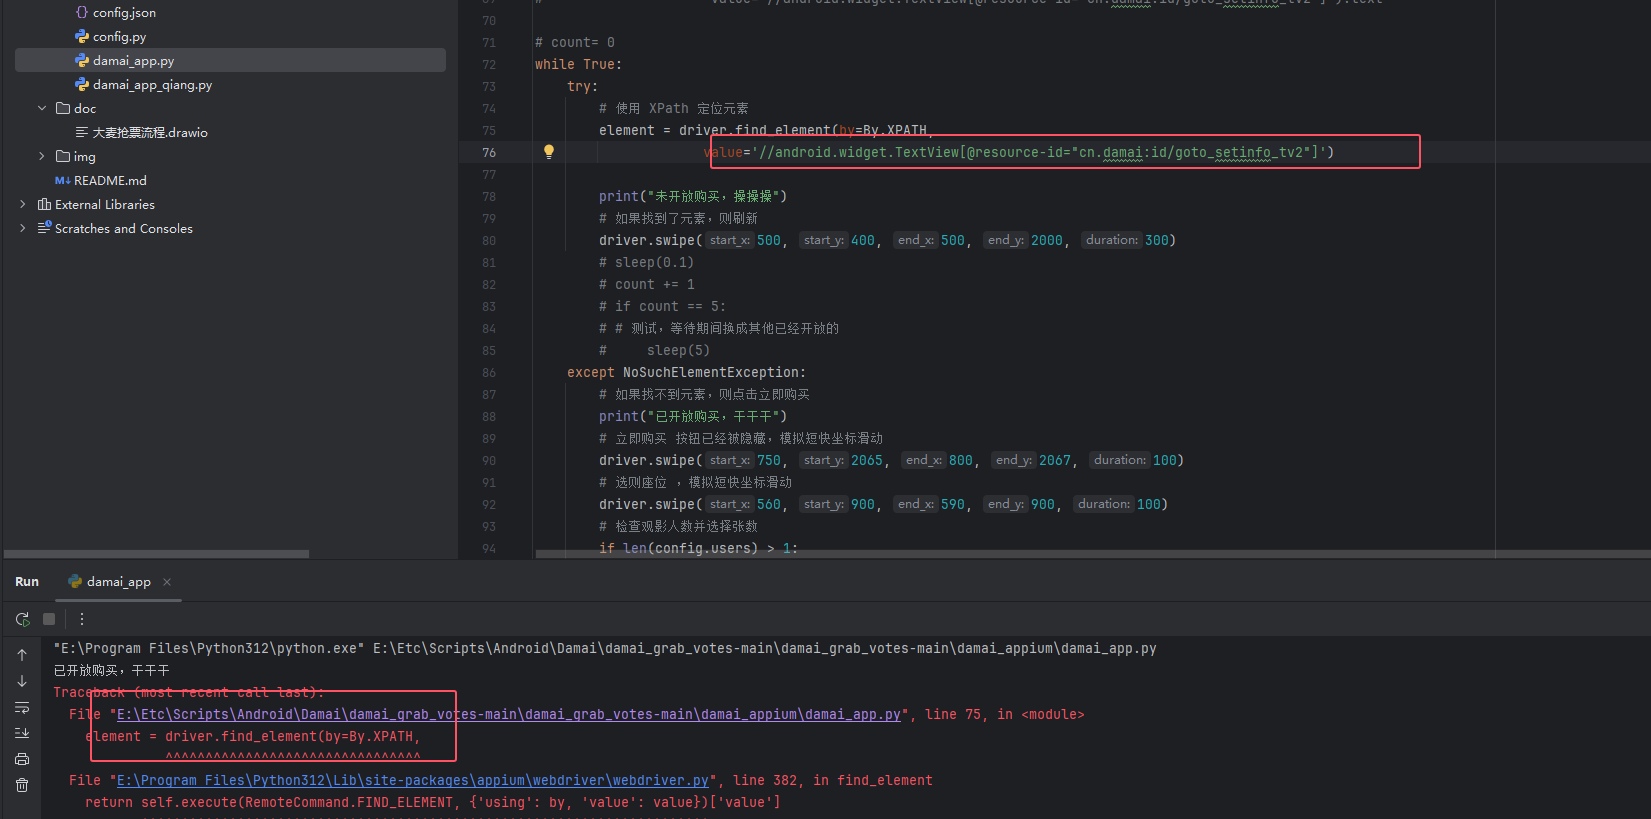Stop the running process

49,619
